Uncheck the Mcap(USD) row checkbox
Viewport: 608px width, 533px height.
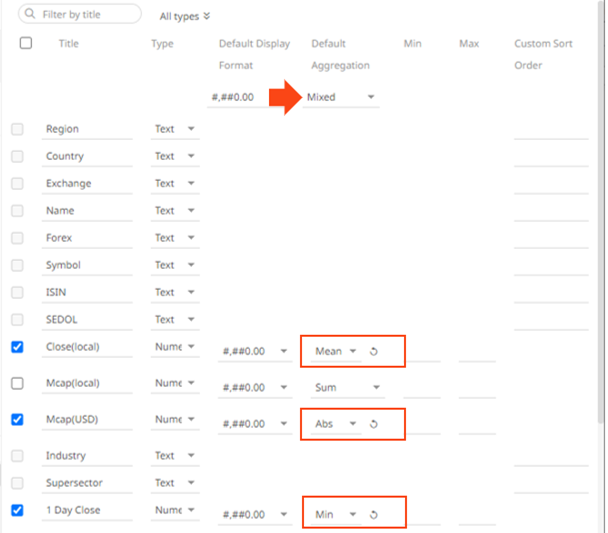pyautogui.click(x=17, y=420)
